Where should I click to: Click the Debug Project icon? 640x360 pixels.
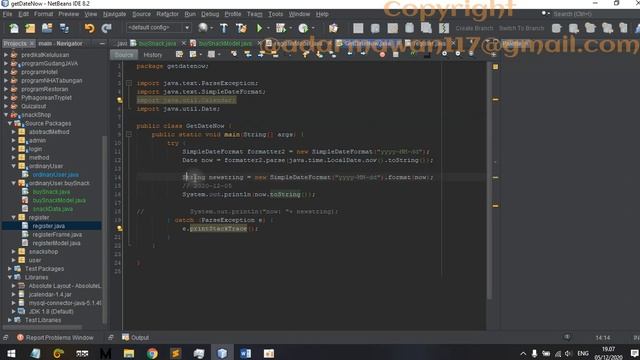pos(281,28)
